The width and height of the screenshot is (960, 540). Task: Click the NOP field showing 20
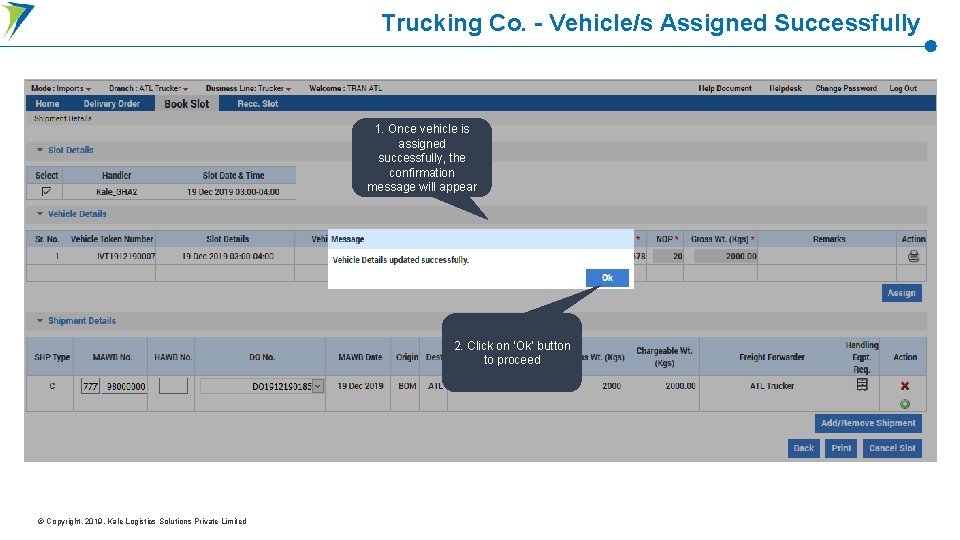[669, 256]
